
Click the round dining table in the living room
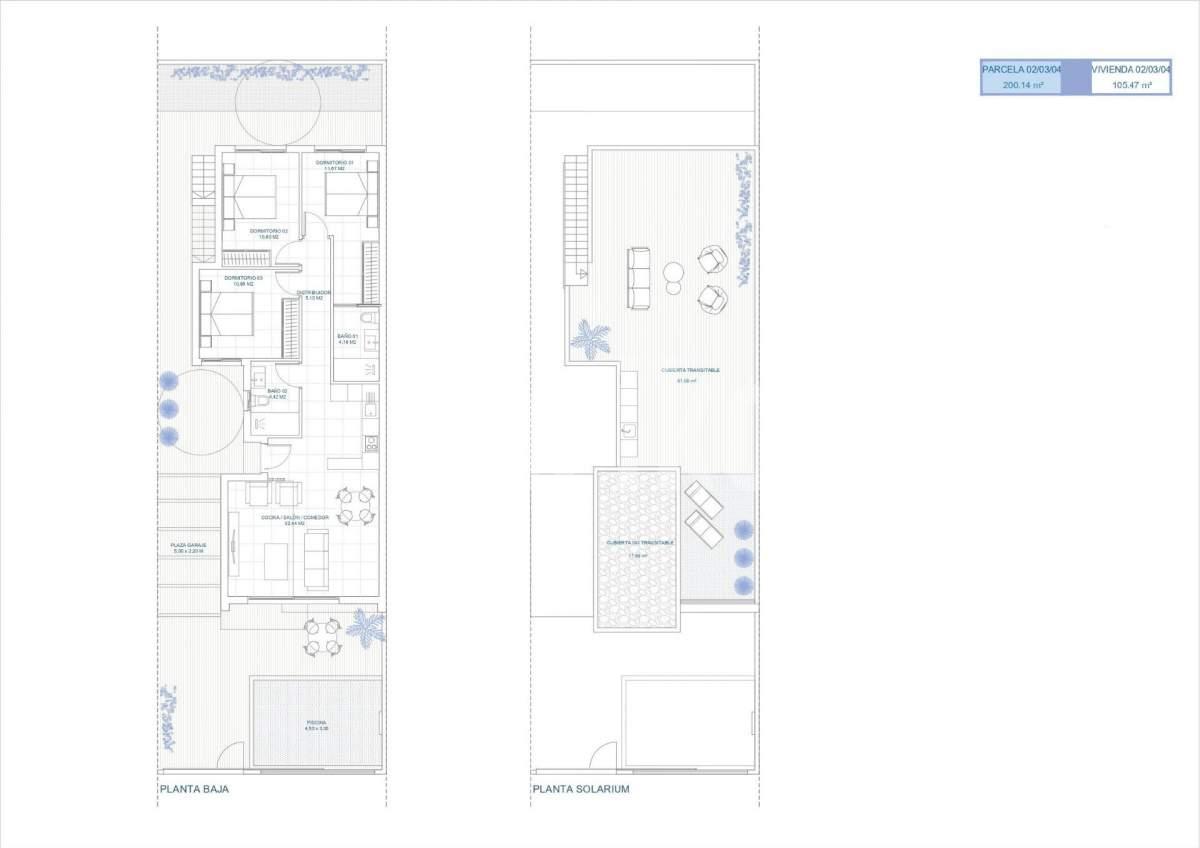(x=354, y=503)
